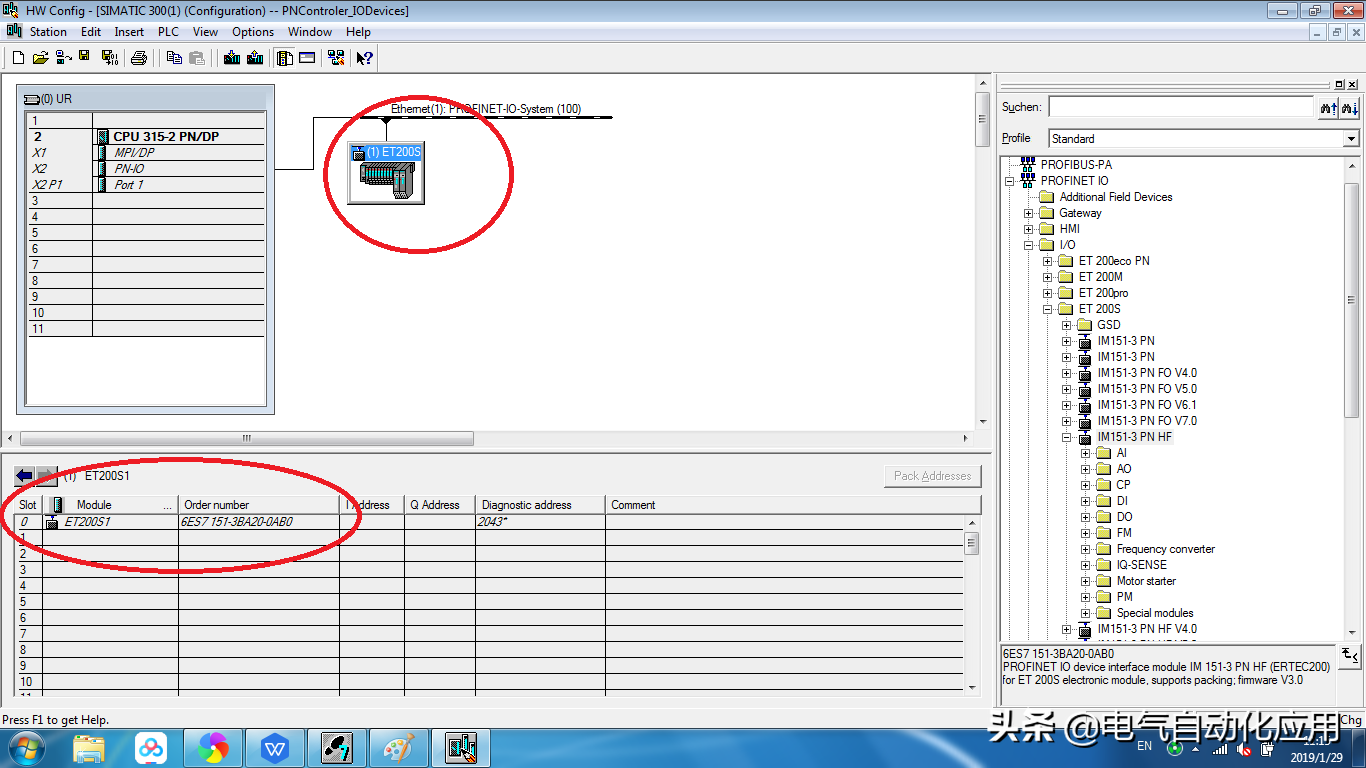Click the Download to Module icon

pos(232,58)
